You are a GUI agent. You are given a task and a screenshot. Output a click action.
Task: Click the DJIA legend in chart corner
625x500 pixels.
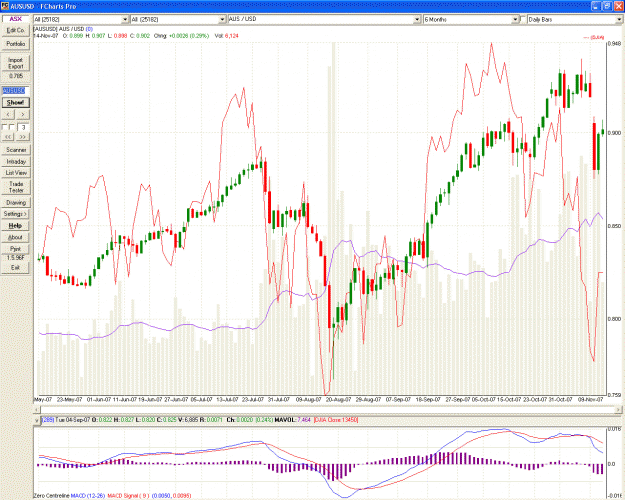[594, 37]
